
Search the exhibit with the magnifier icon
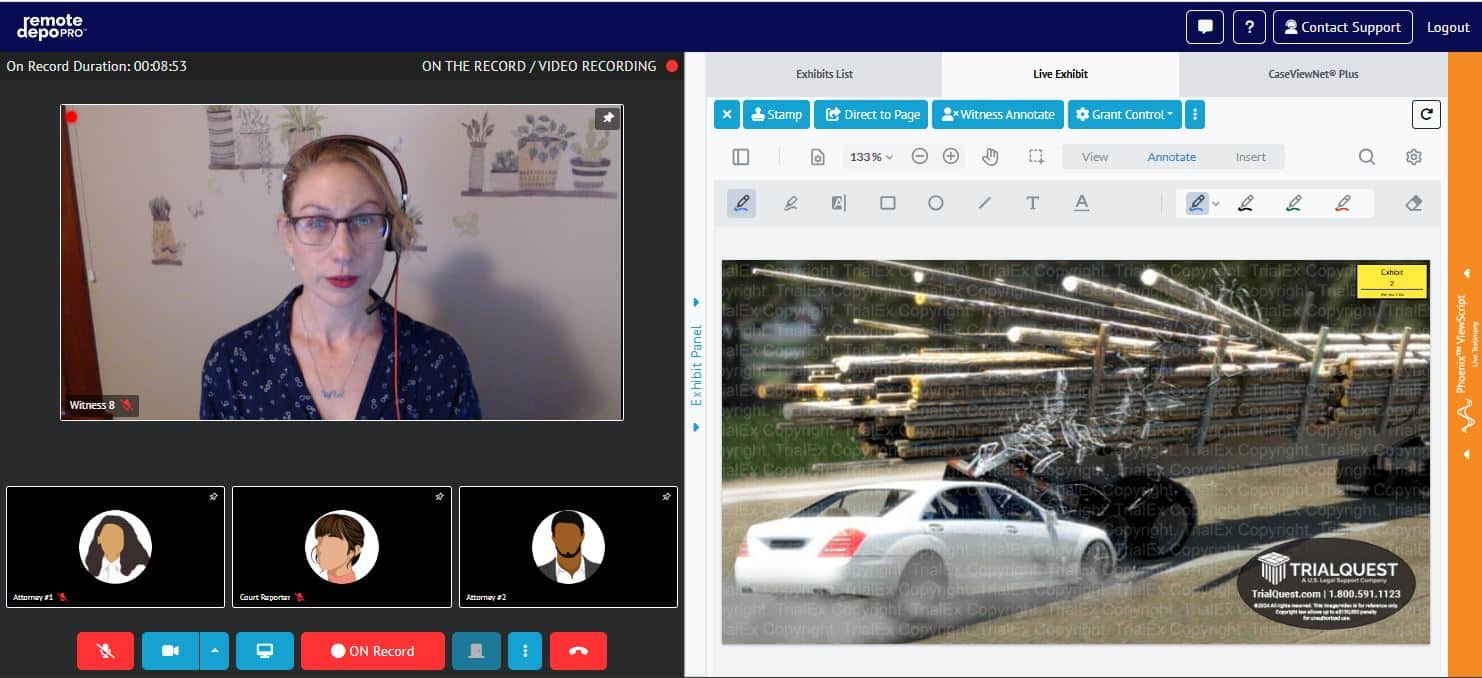(1367, 157)
